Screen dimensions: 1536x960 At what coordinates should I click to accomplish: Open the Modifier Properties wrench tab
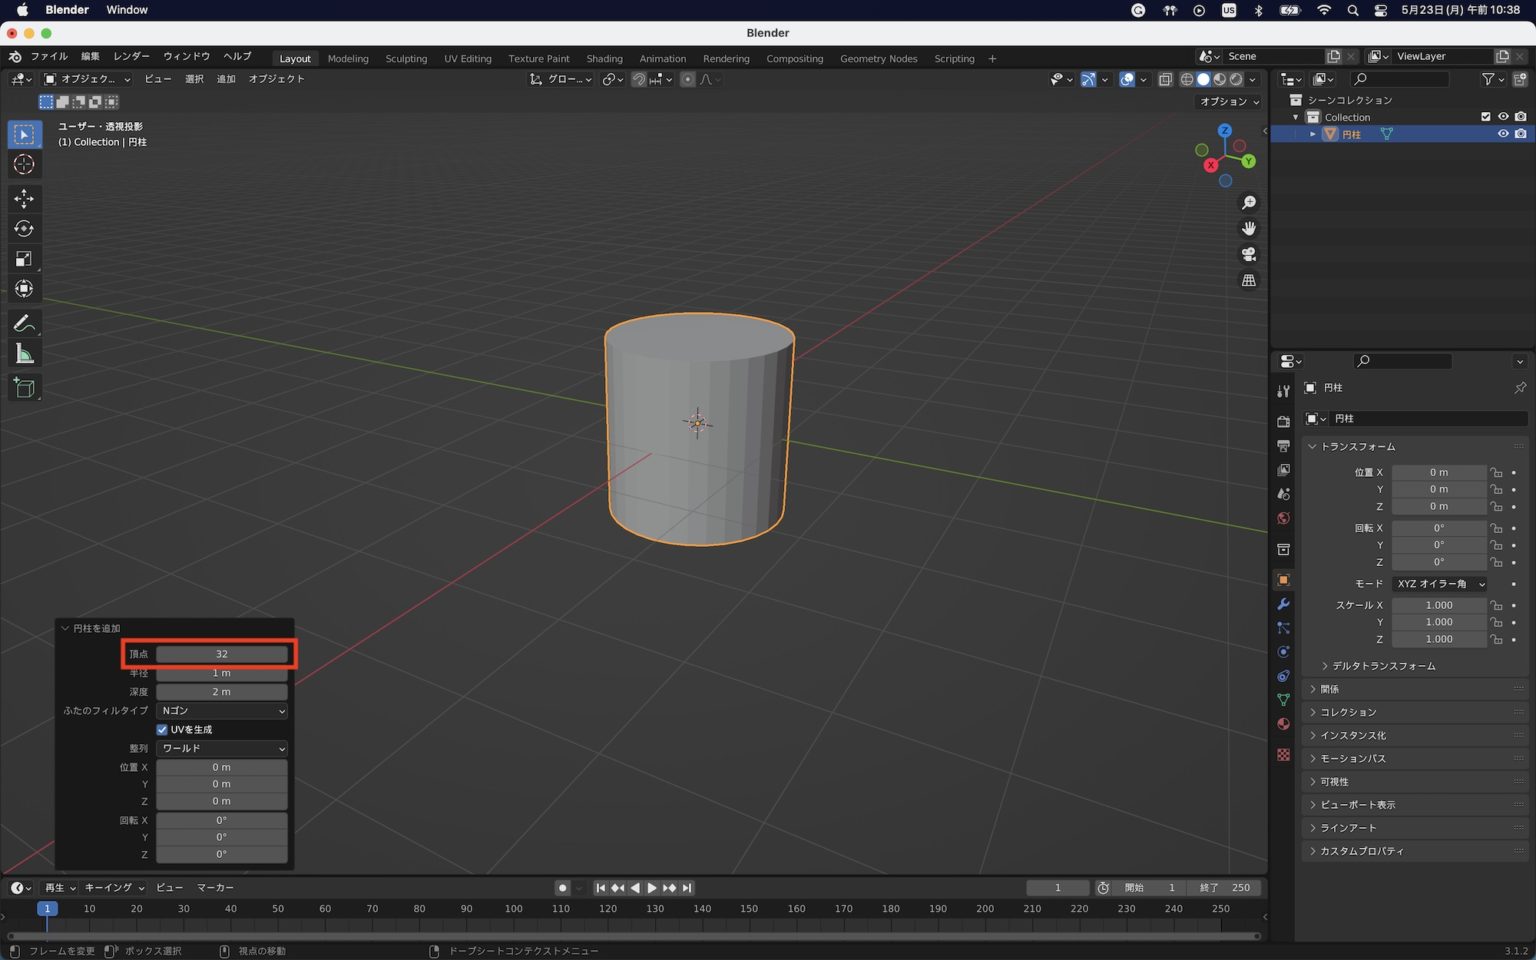click(x=1283, y=605)
